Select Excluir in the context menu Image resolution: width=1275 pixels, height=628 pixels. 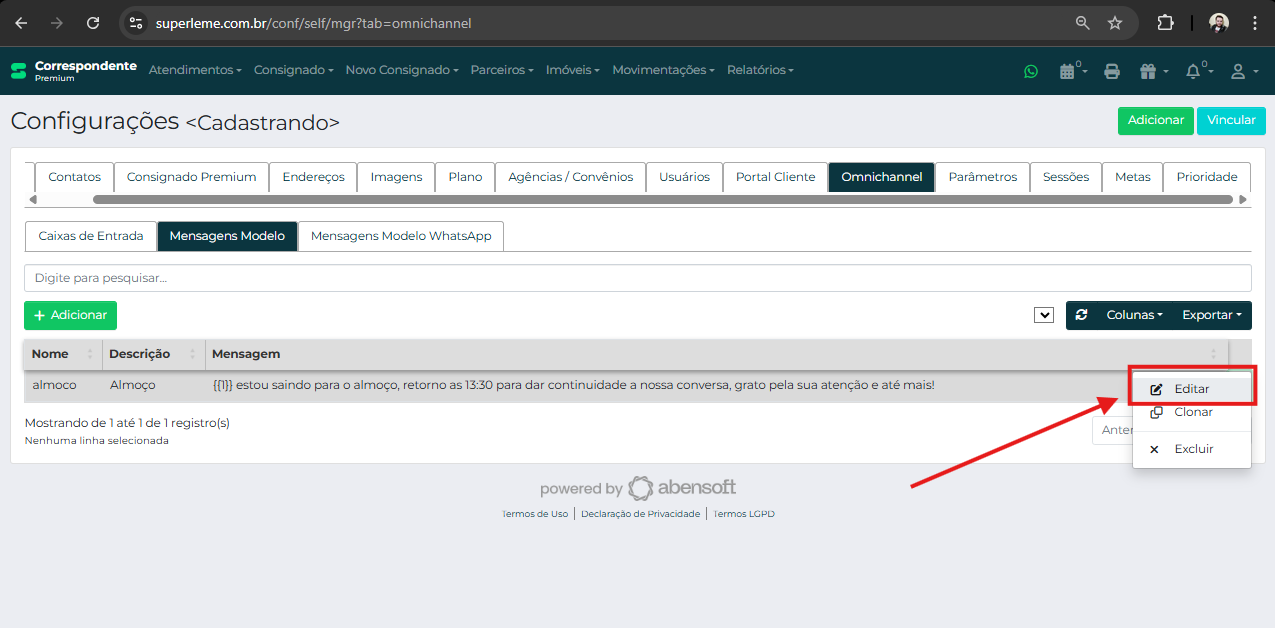coord(1193,449)
